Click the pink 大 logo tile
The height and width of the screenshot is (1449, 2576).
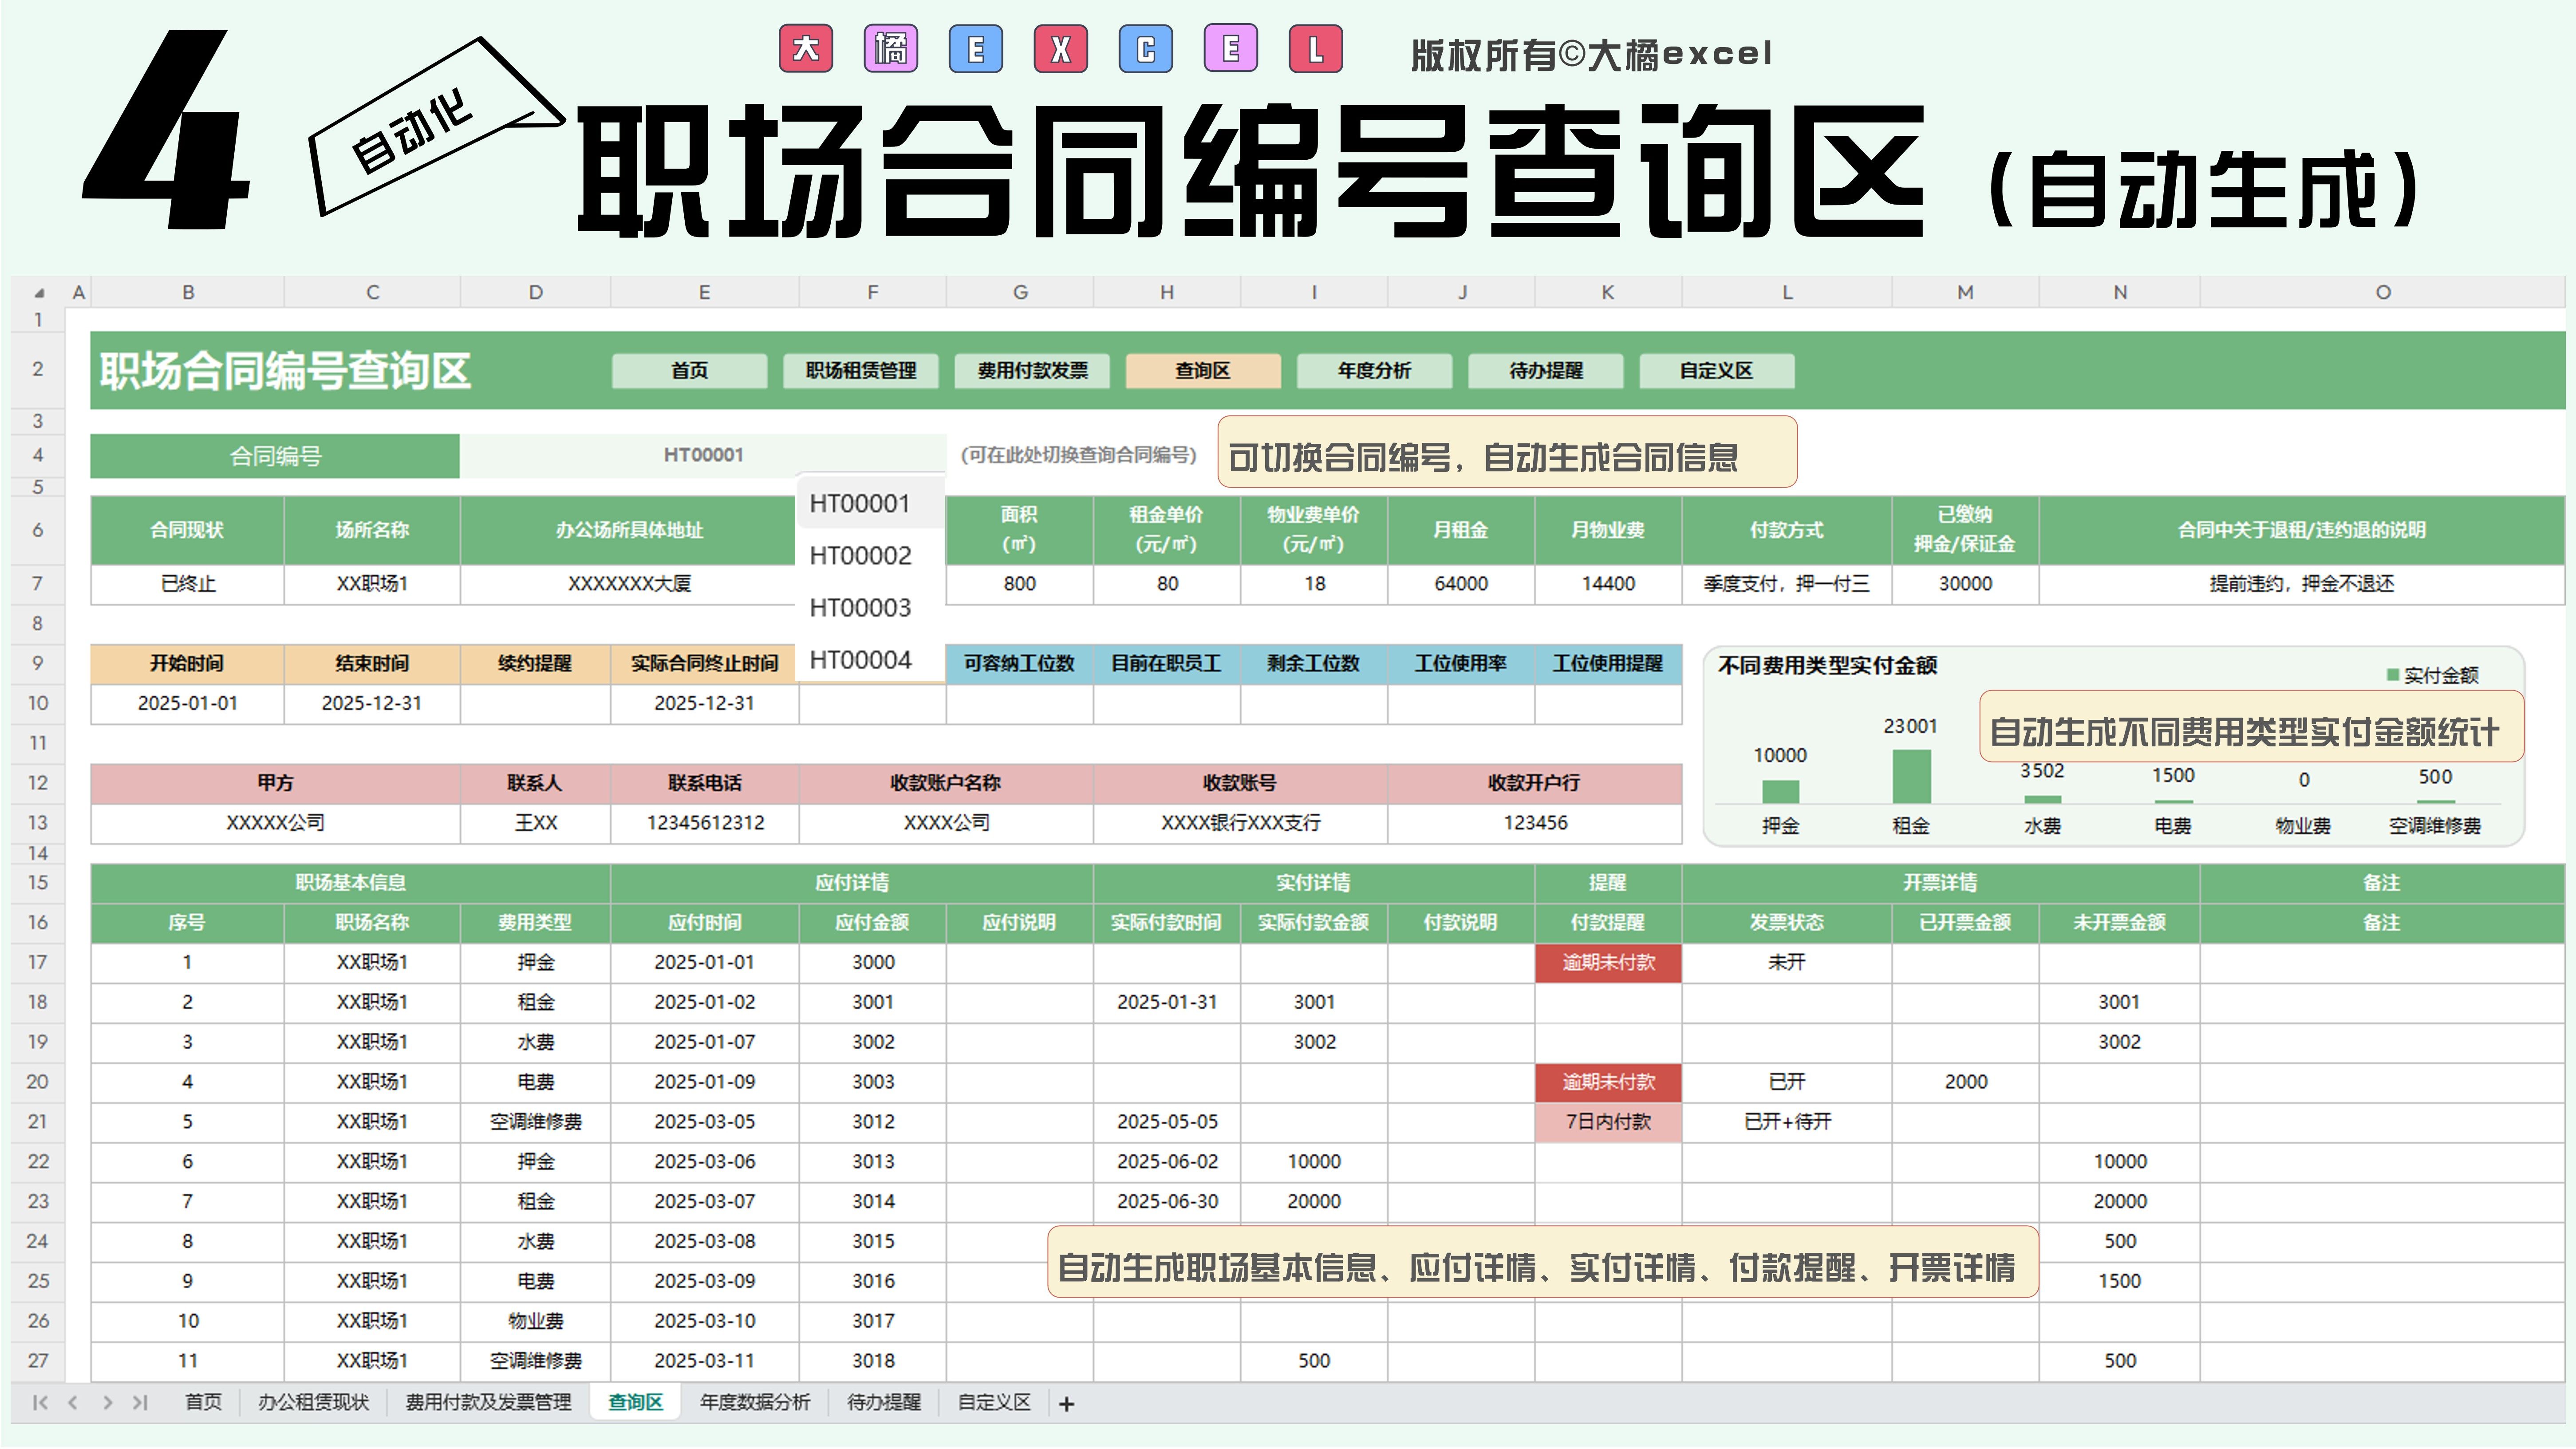coord(806,49)
